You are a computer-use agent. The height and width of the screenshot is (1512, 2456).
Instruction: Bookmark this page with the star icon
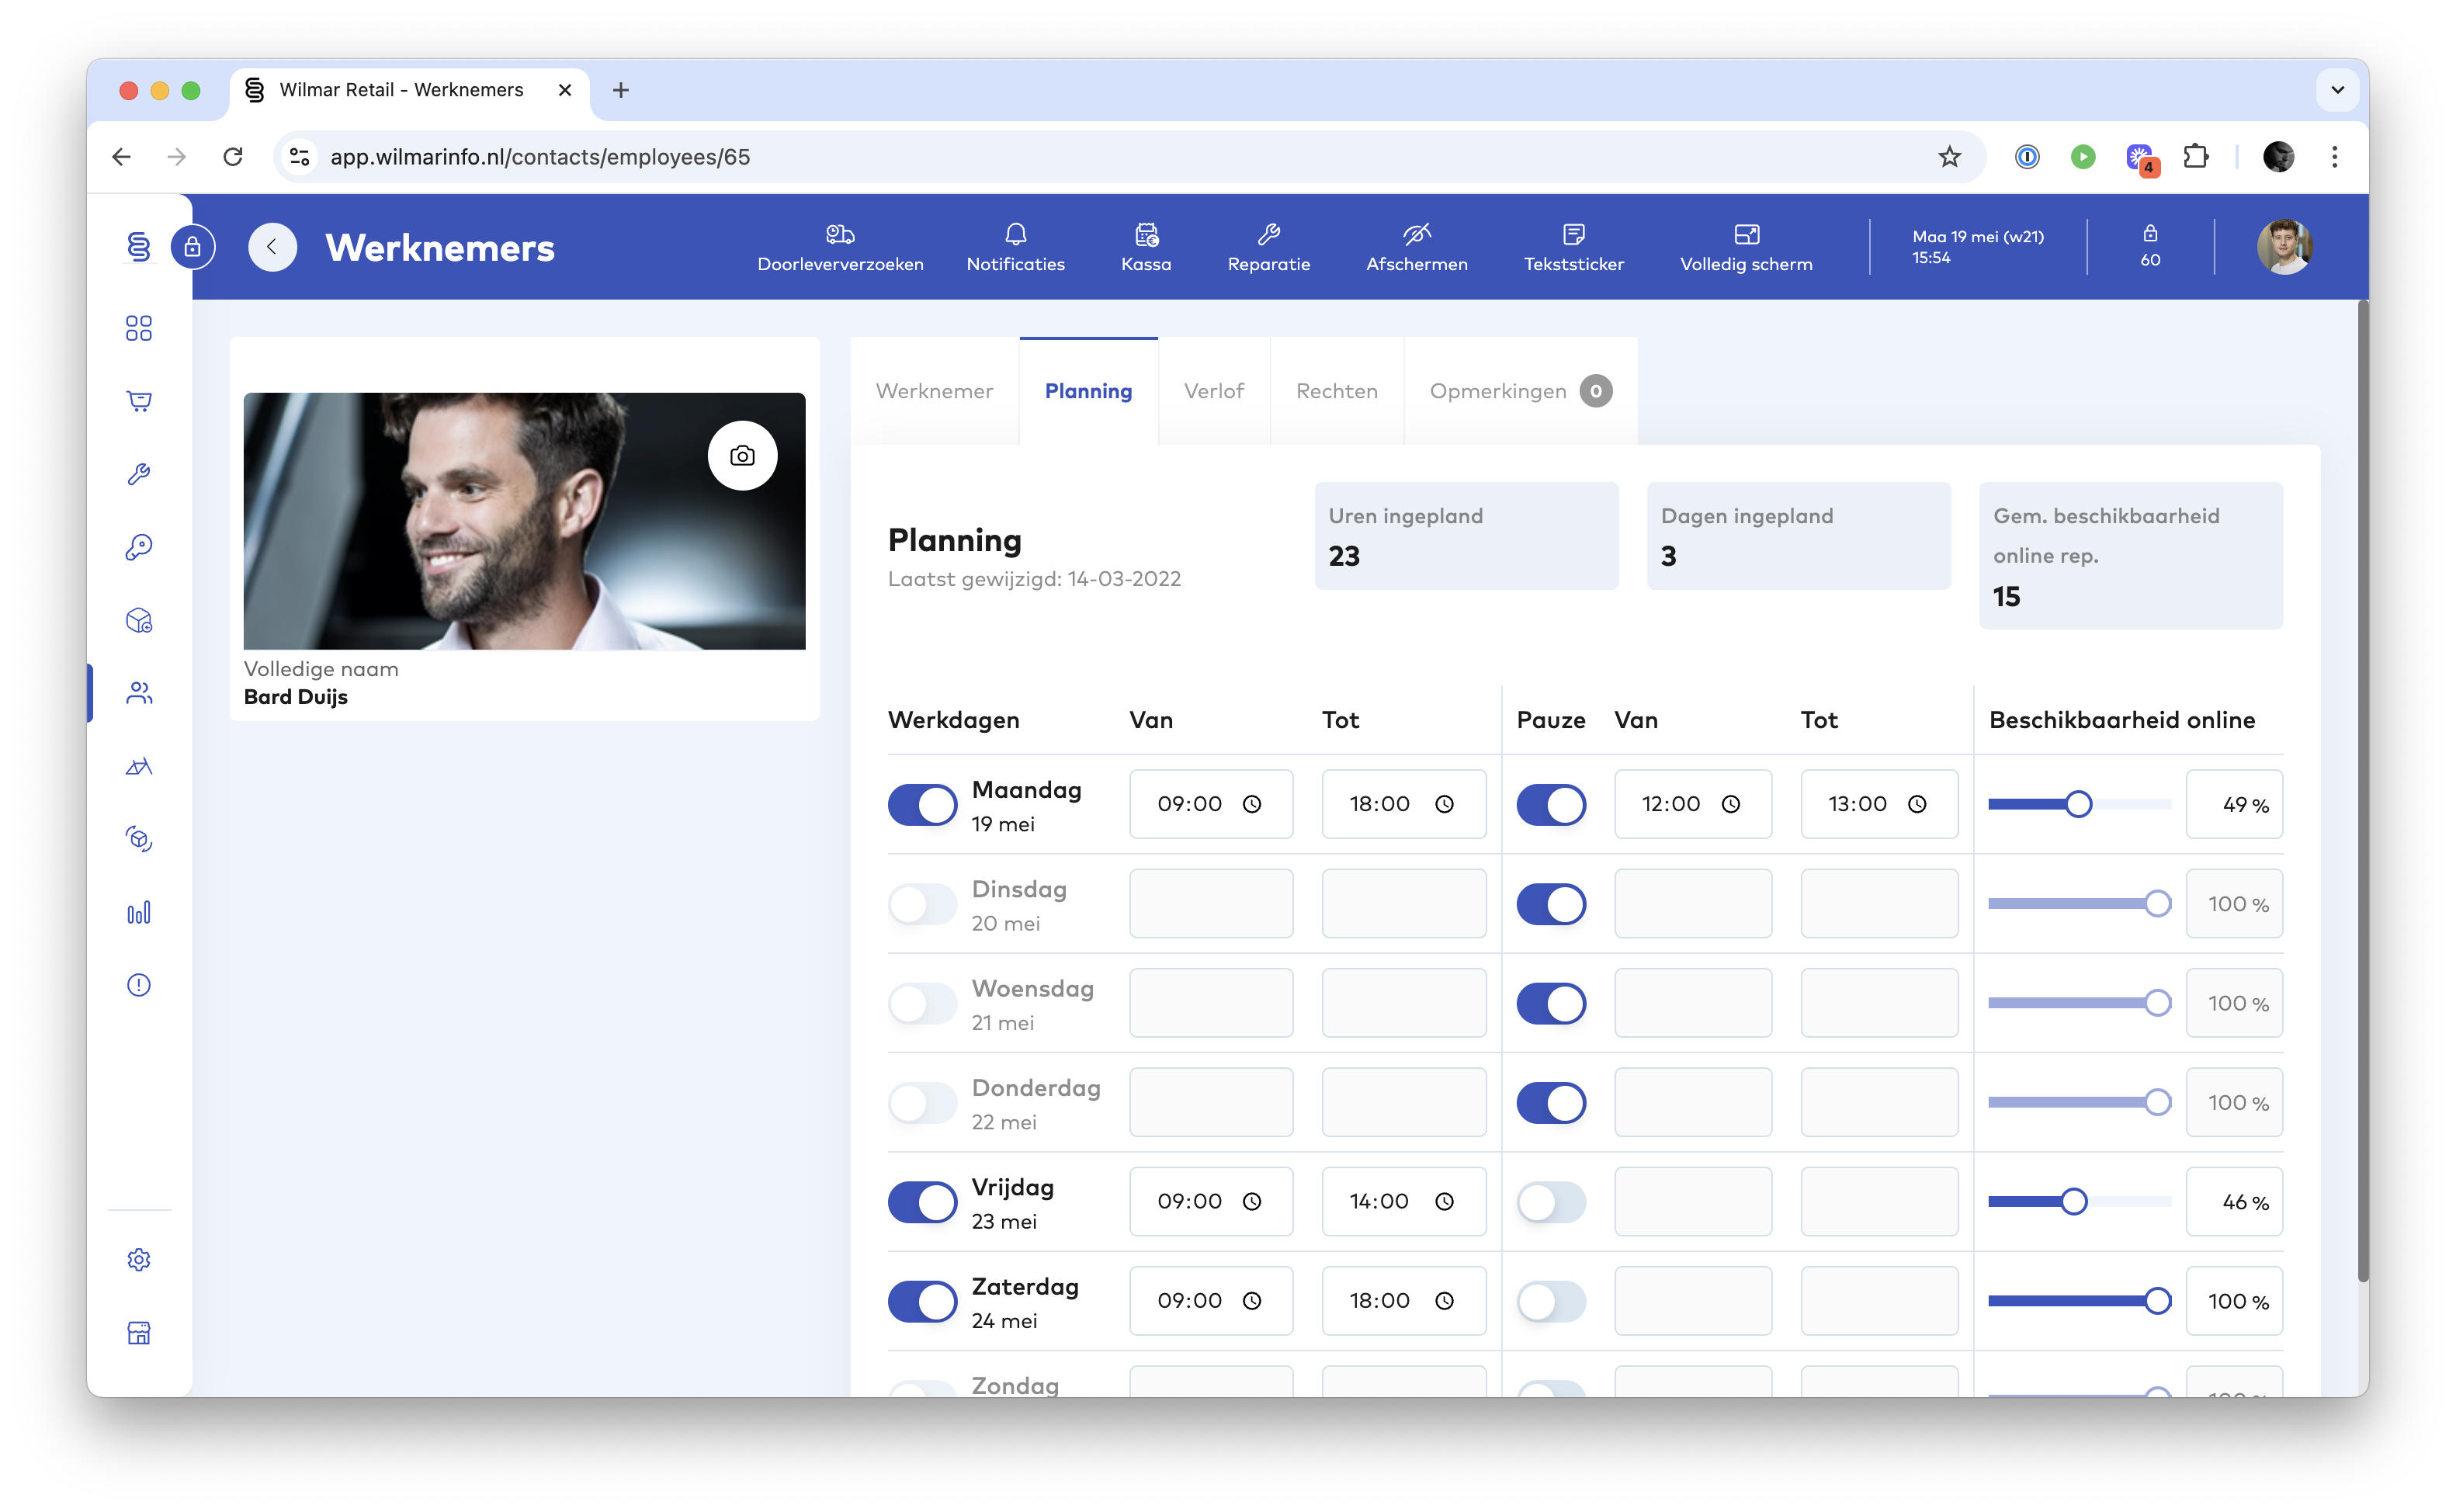point(1949,157)
